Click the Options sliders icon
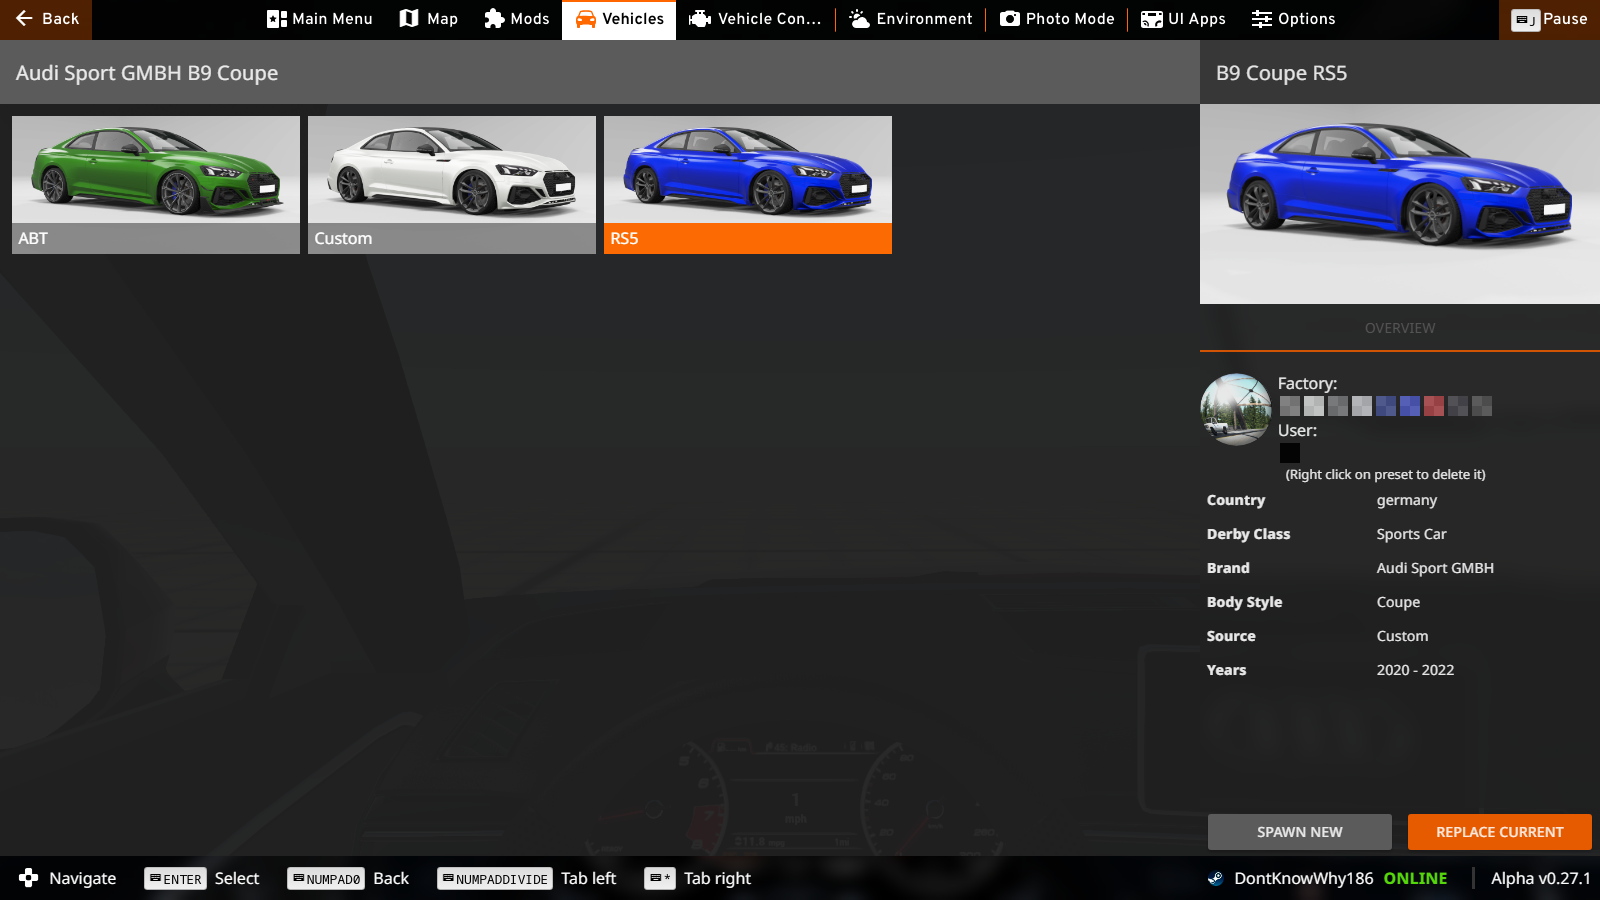The height and width of the screenshot is (900, 1600). [1262, 19]
